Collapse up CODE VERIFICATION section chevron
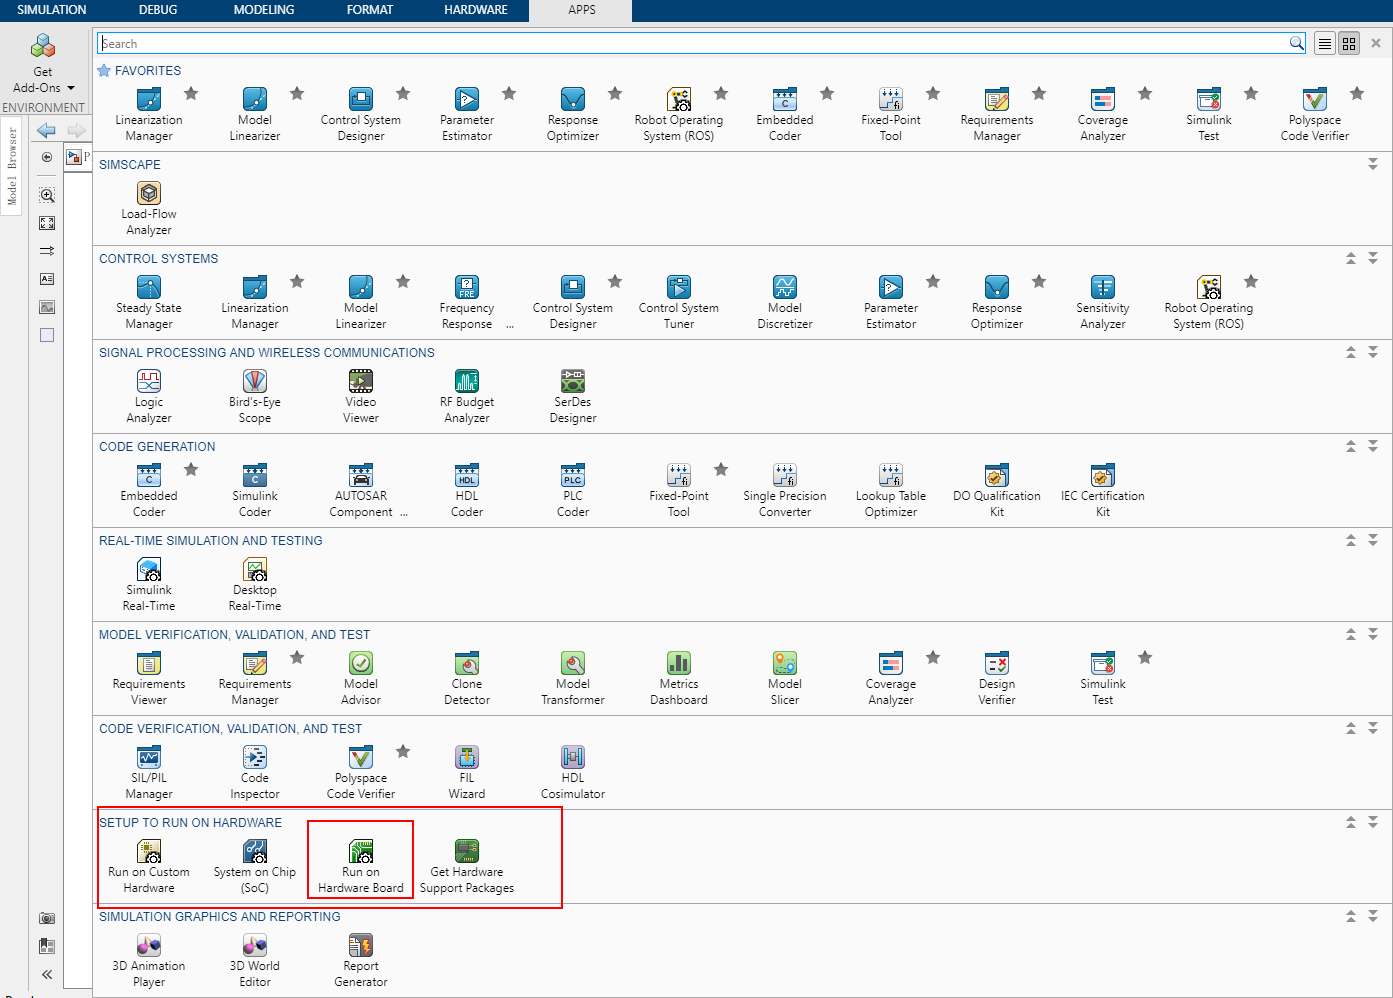Image resolution: width=1393 pixels, height=998 pixels. pyautogui.click(x=1351, y=728)
